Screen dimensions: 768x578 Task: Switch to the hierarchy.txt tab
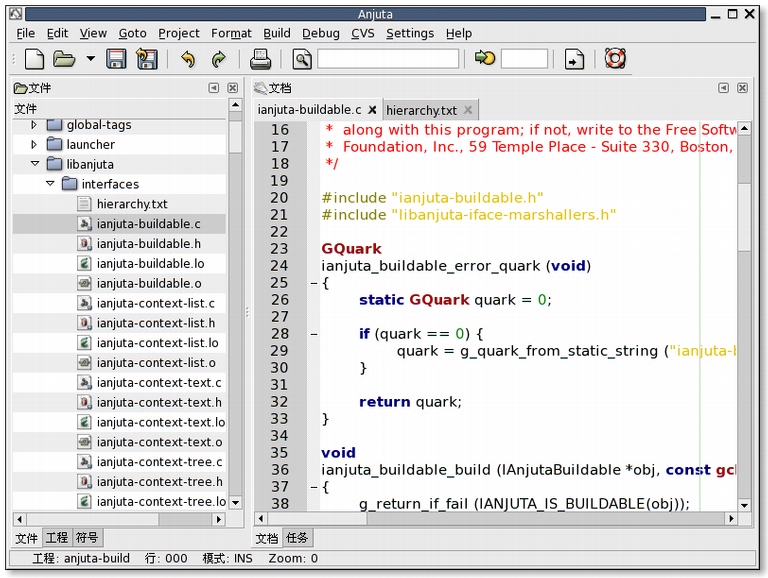pyautogui.click(x=421, y=110)
